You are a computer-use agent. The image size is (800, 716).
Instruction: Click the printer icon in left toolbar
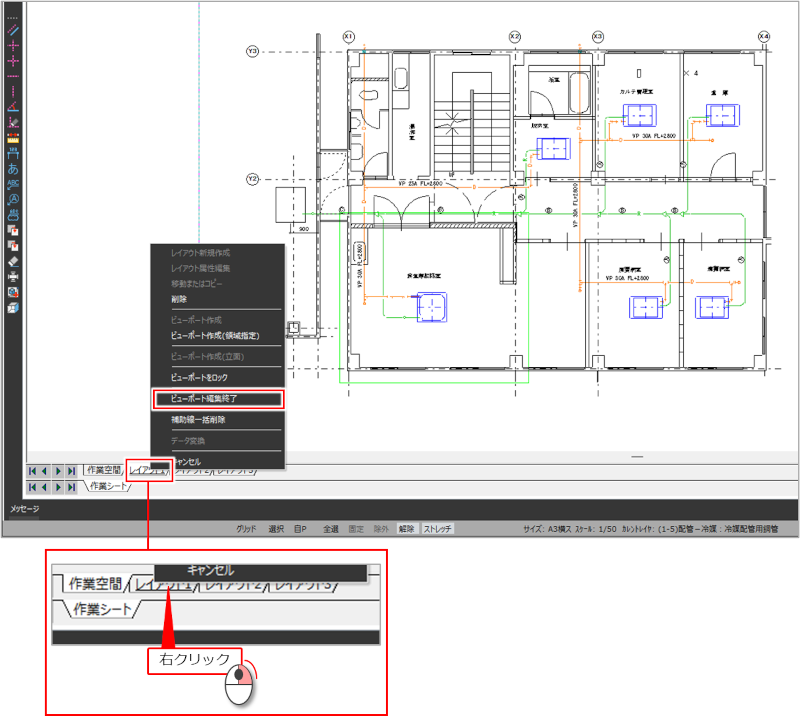(13, 275)
